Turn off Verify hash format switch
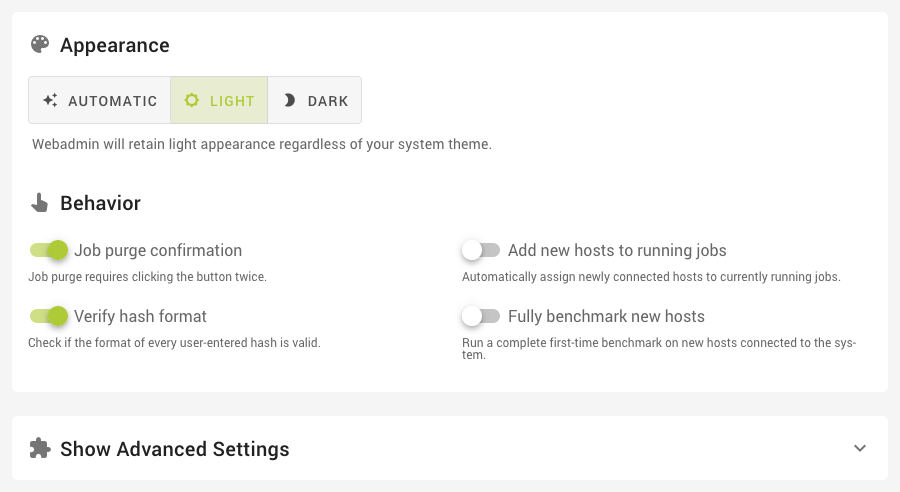Screen dimensions: 900x492 pyautogui.click(x=48, y=316)
